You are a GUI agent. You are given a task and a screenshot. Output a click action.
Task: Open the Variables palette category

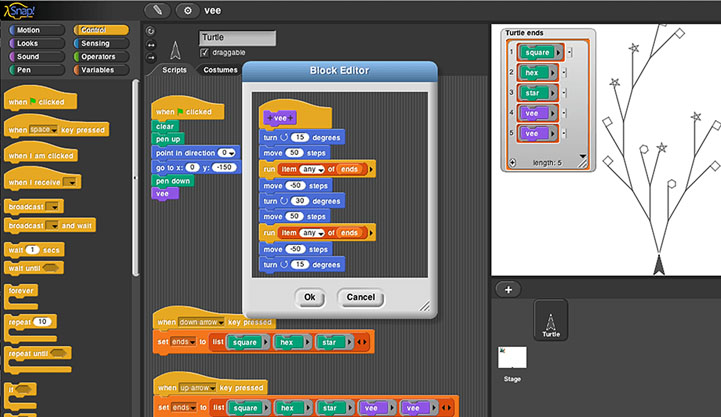tap(101, 70)
